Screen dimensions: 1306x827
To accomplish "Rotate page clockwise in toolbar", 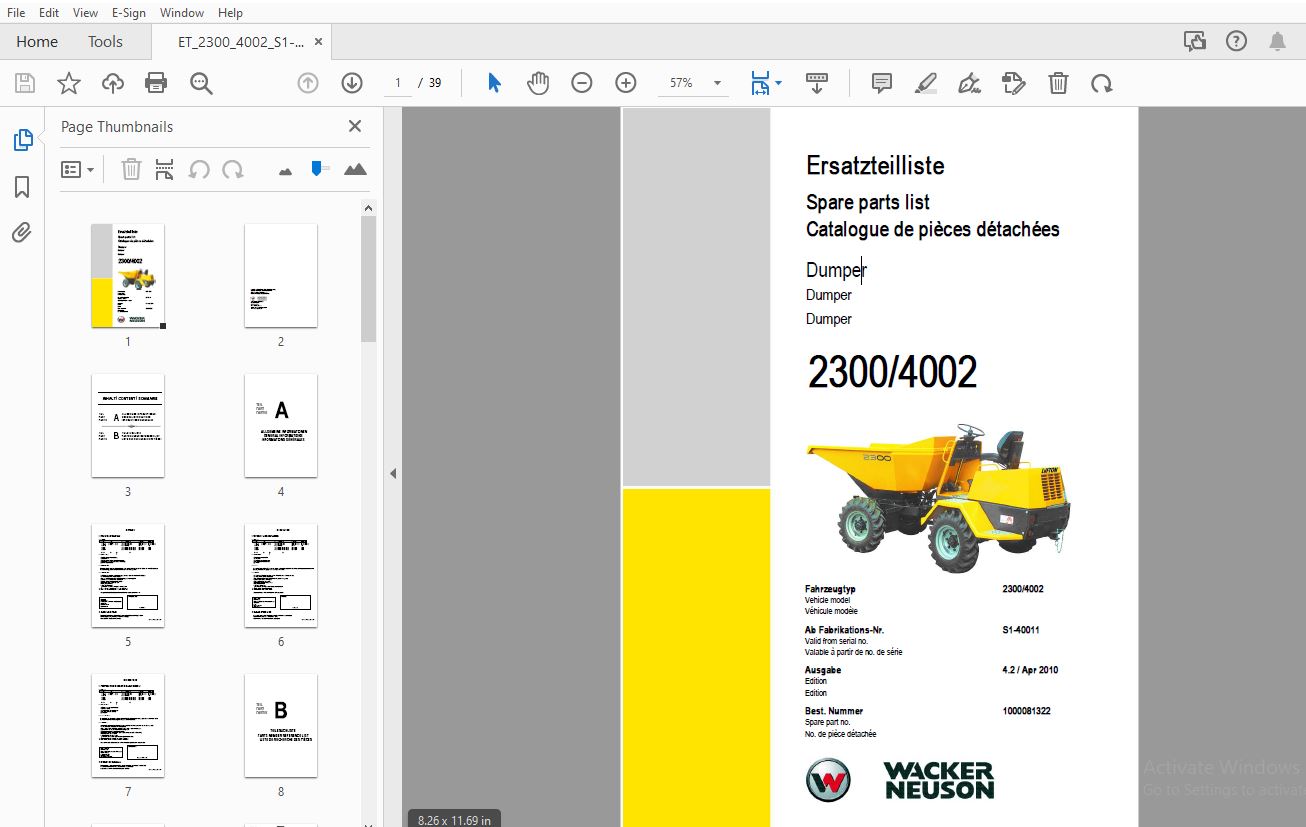I will 1102,83.
